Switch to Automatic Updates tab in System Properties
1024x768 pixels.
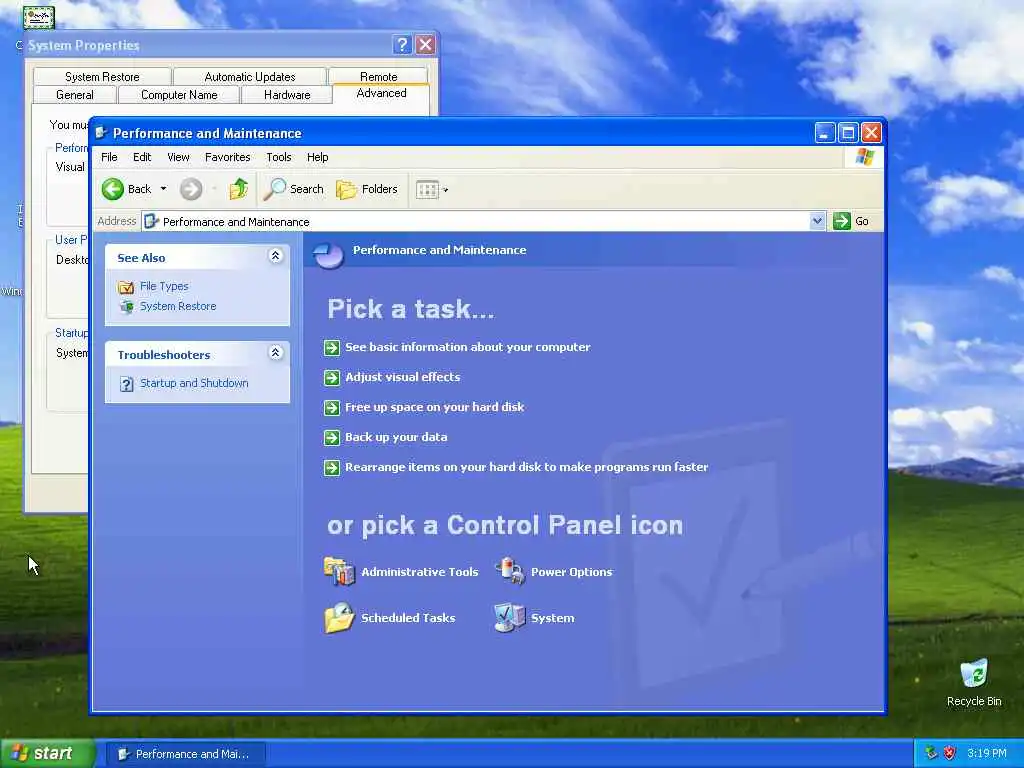pos(249,76)
